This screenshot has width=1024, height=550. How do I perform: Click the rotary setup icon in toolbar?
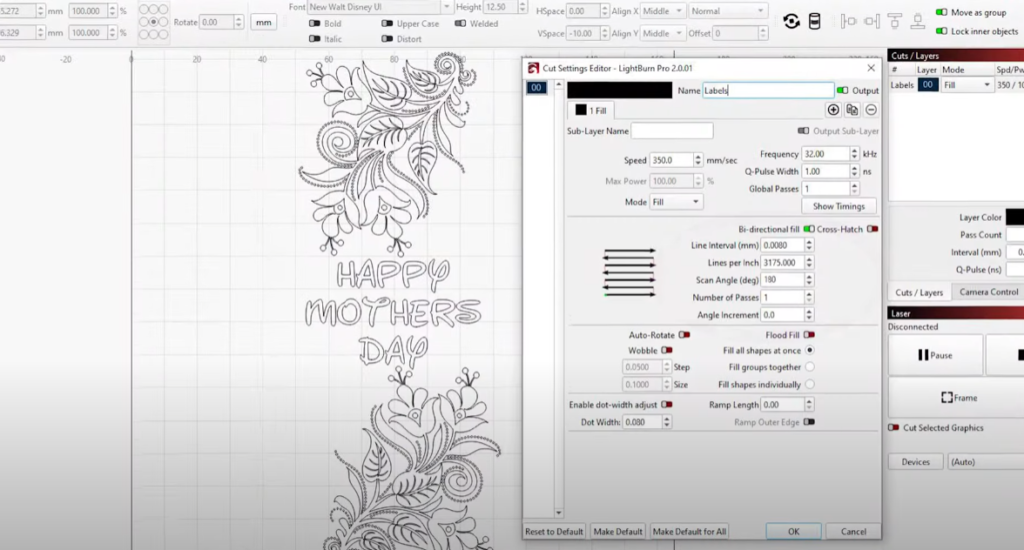coord(791,21)
